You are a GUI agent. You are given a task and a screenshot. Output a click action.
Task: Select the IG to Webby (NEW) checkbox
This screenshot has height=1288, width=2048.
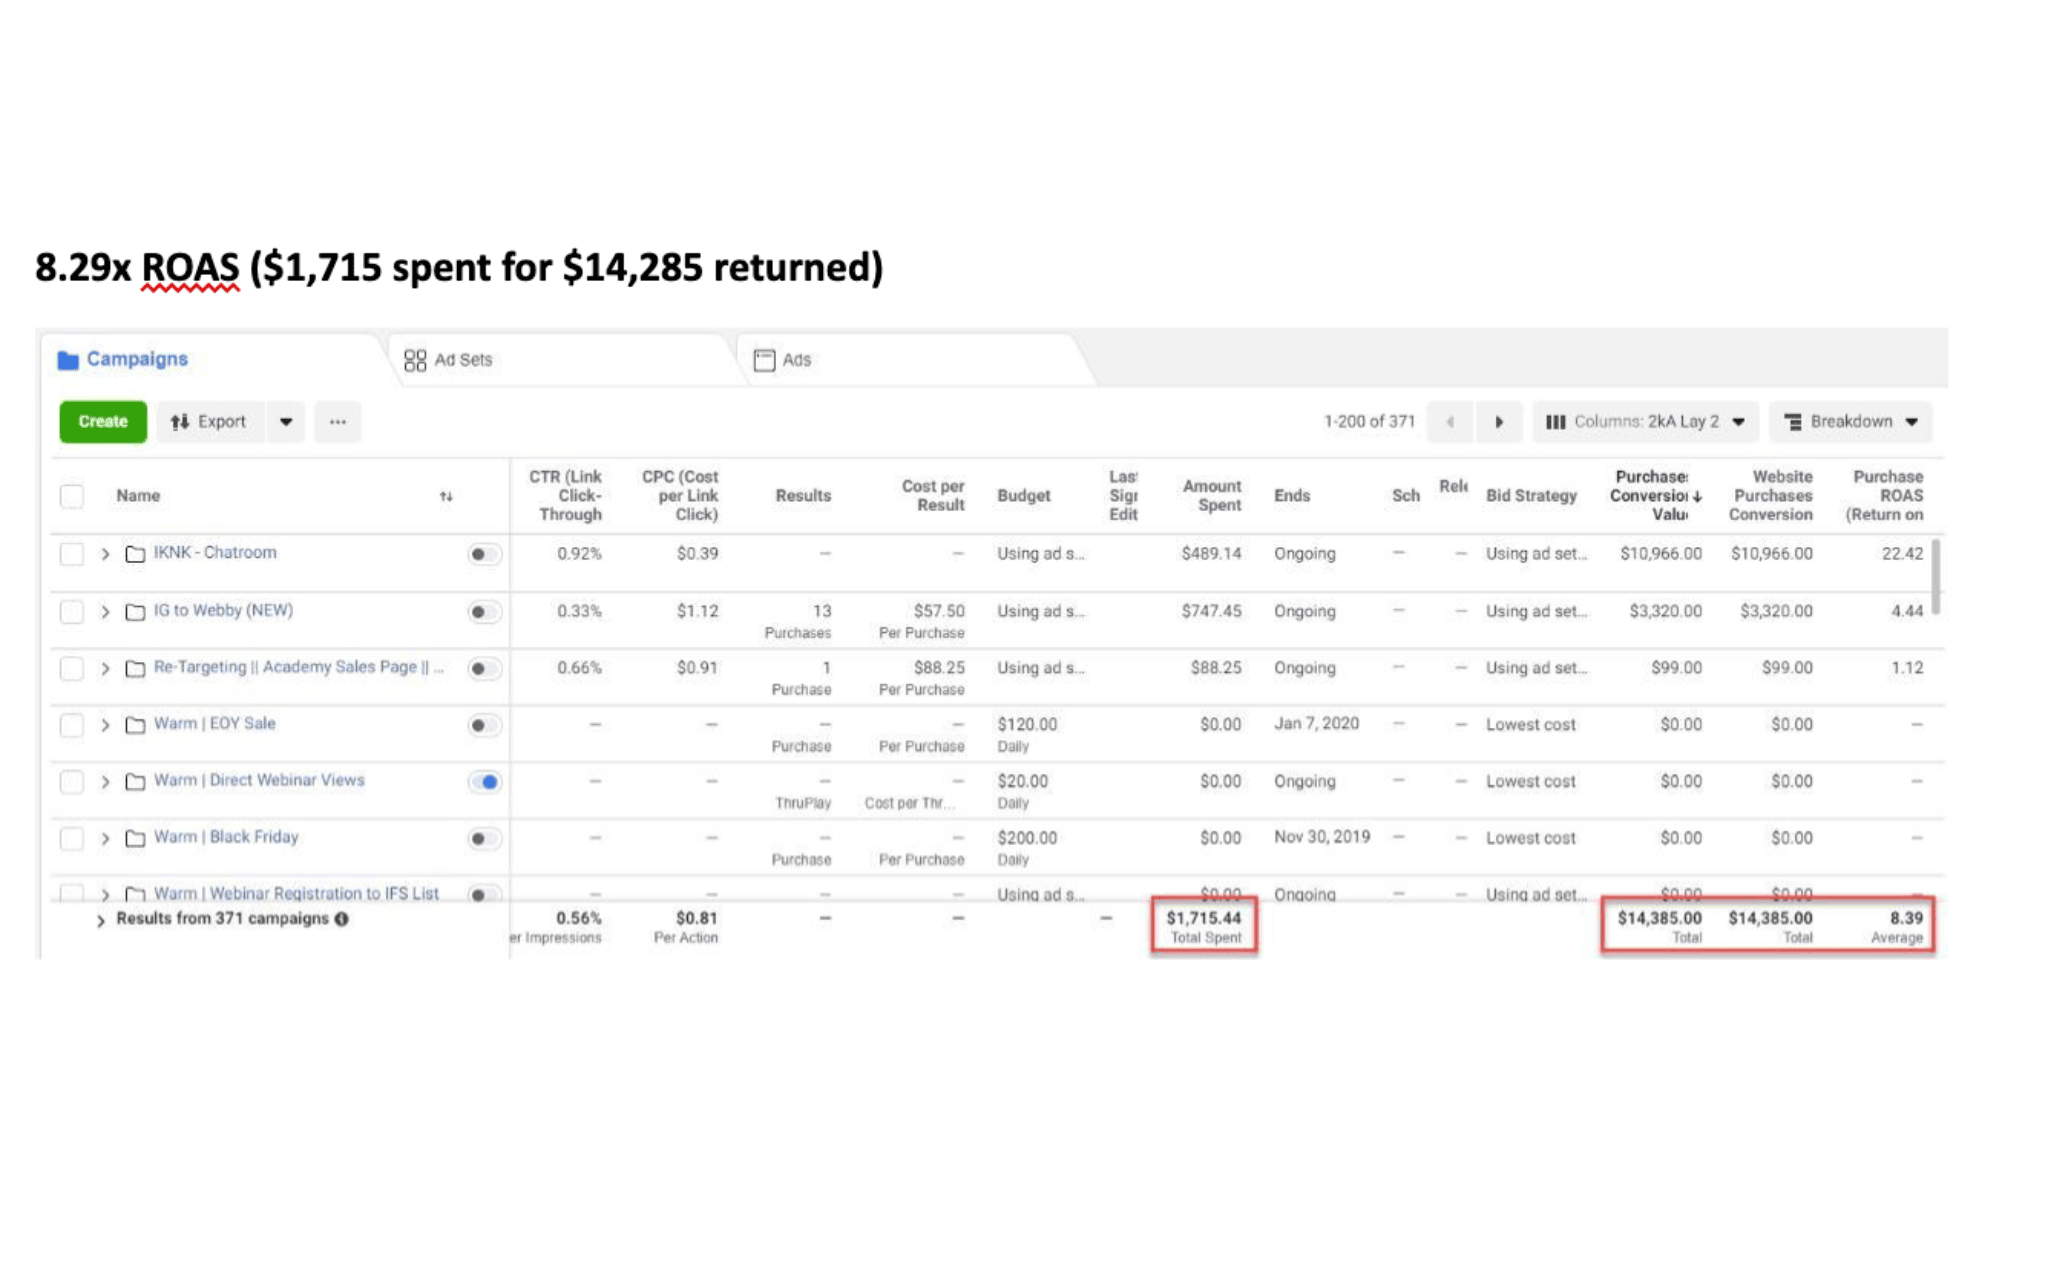(72, 611)
